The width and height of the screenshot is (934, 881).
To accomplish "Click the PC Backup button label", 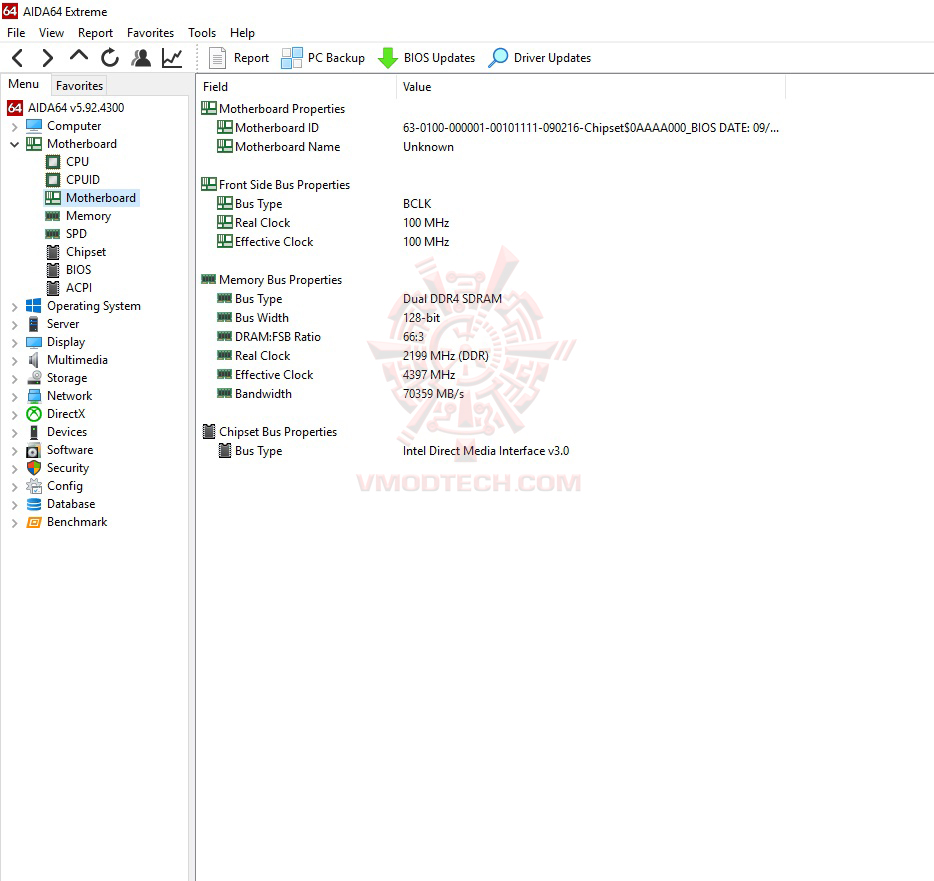I will [336, 58].
